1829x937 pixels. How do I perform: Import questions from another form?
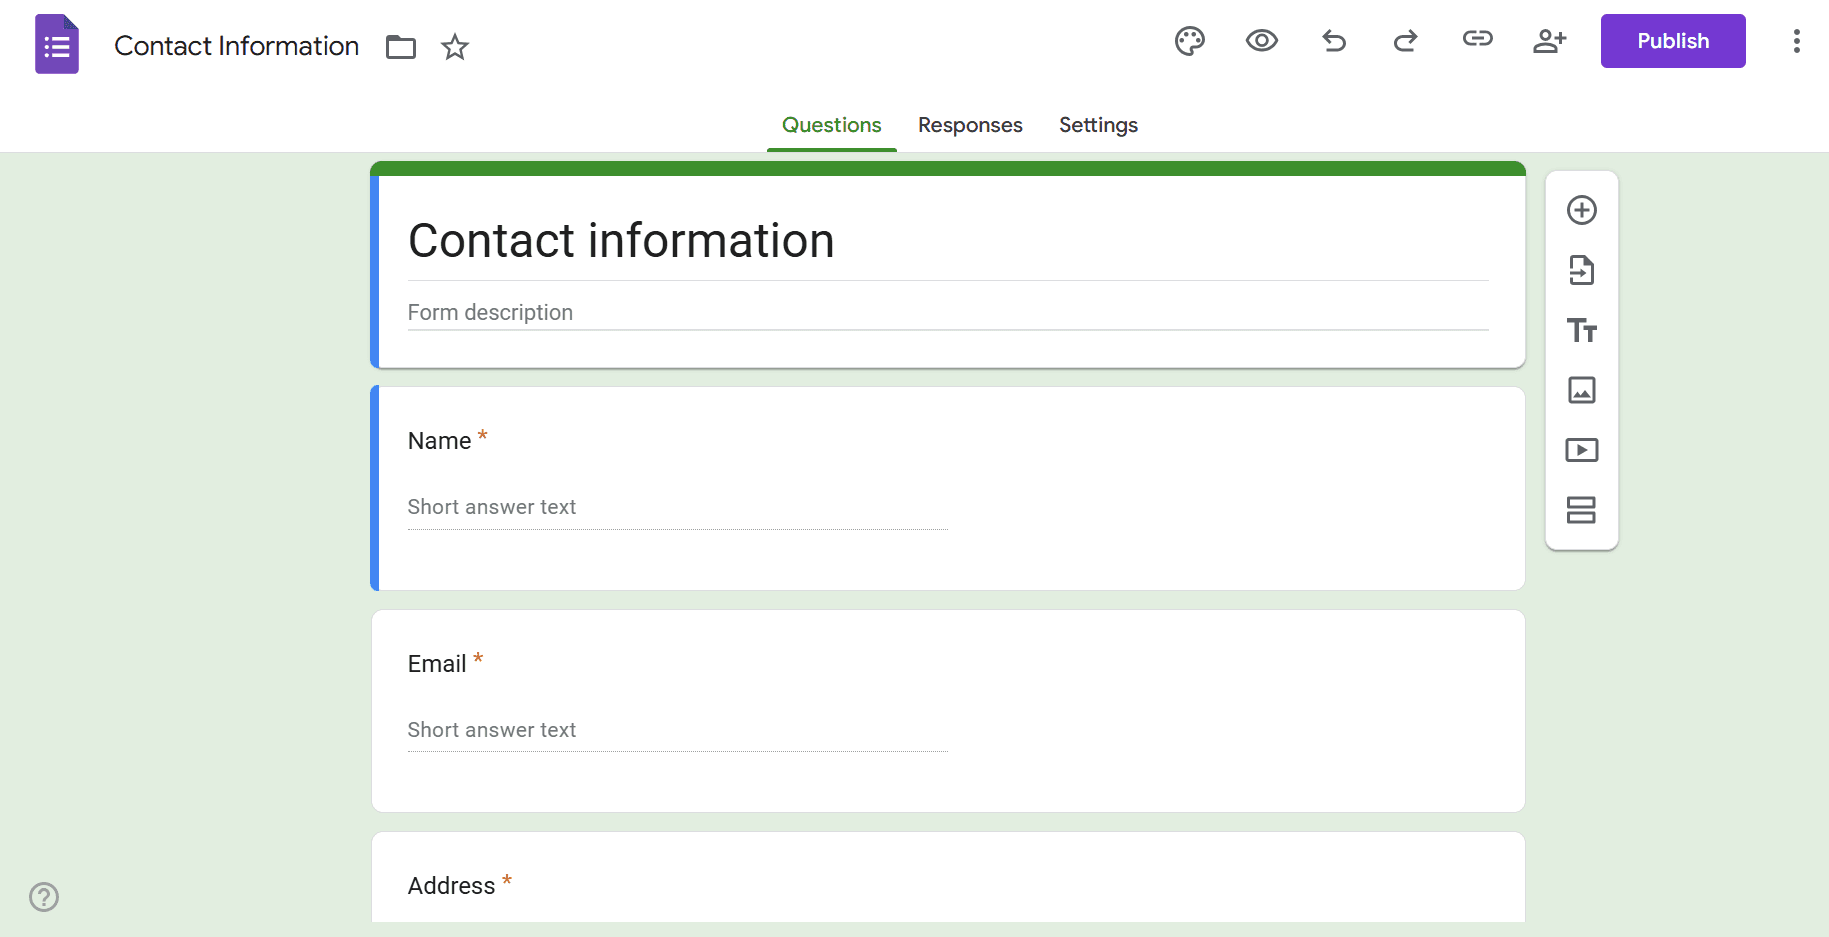pos(1582,270)
